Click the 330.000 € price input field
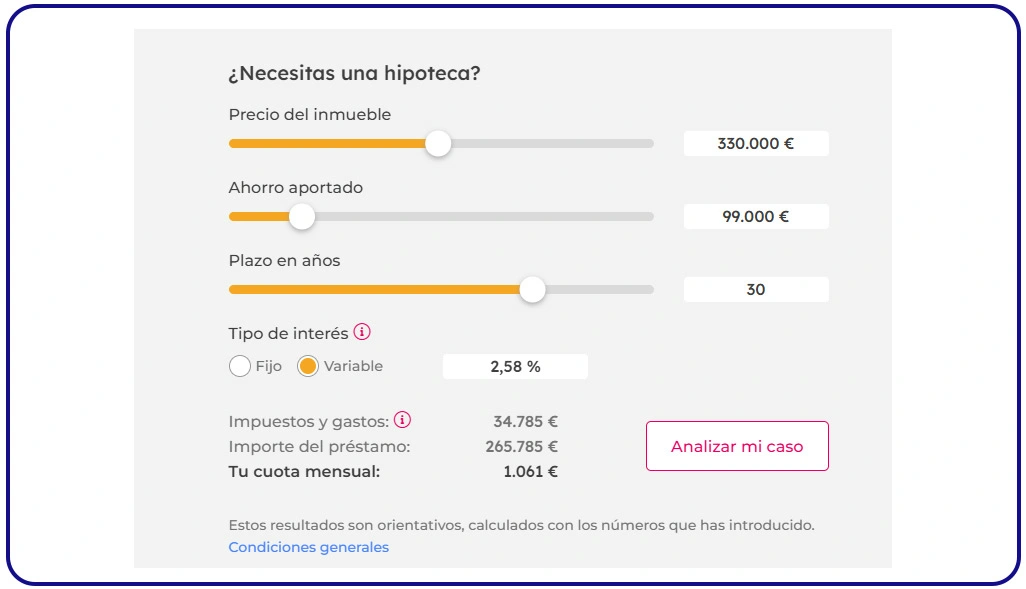Screen dimensions: 1026x589 (x=755, y=143)
